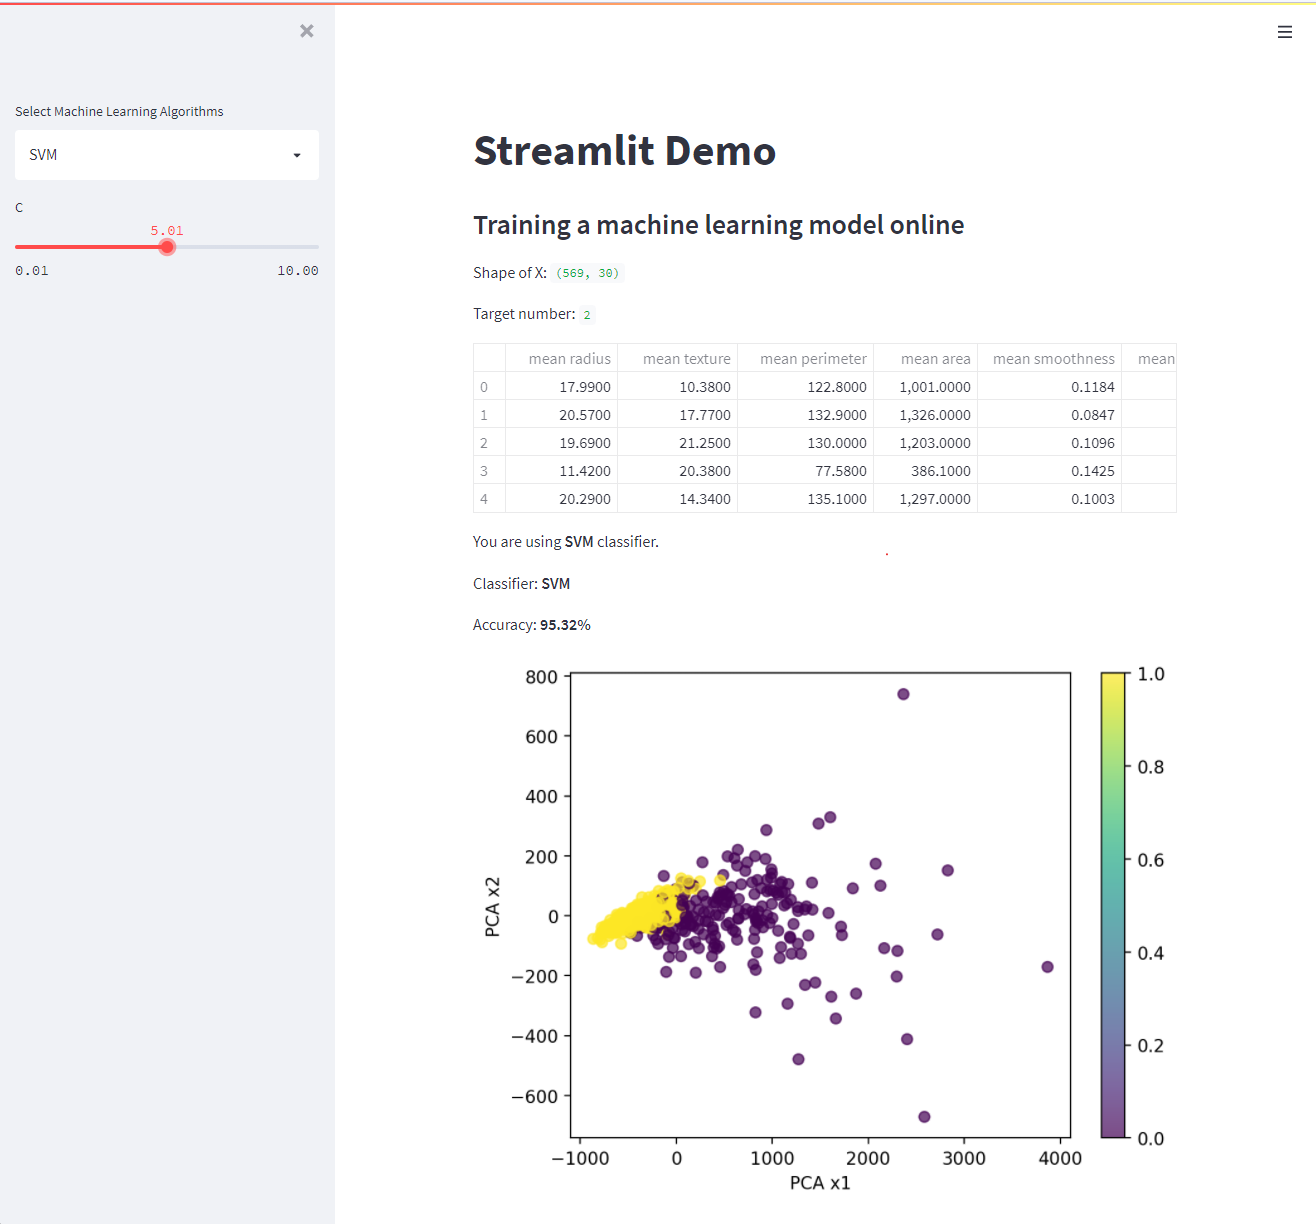The image size is (1316, 1224).
Task: Click the cell with value 0.1003
Action: click(x=1050, y=499)
